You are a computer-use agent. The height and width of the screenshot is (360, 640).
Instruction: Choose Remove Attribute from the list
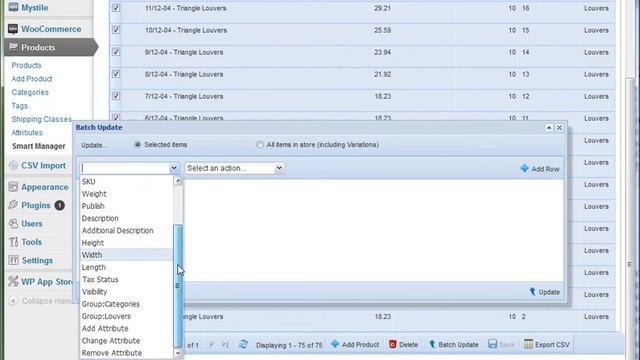[x=126, y=353]
